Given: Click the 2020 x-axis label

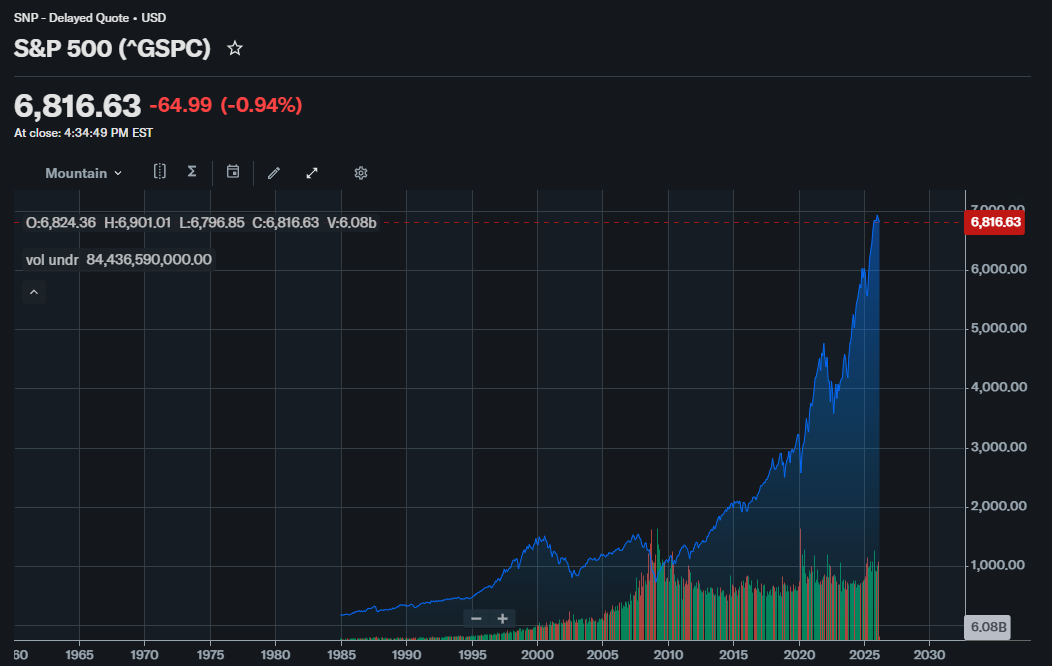Looking at the screenshot, I should [799, 655].
